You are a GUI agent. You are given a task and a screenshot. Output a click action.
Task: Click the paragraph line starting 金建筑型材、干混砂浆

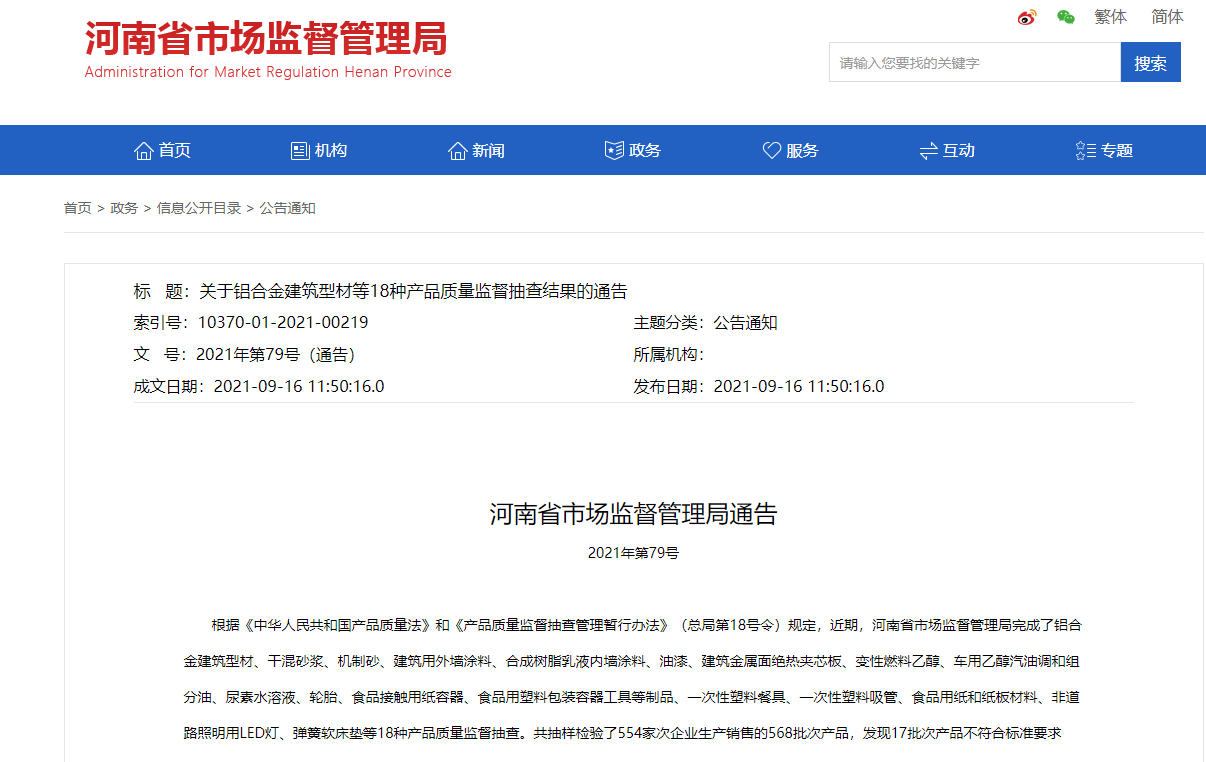tap(632, 661)
